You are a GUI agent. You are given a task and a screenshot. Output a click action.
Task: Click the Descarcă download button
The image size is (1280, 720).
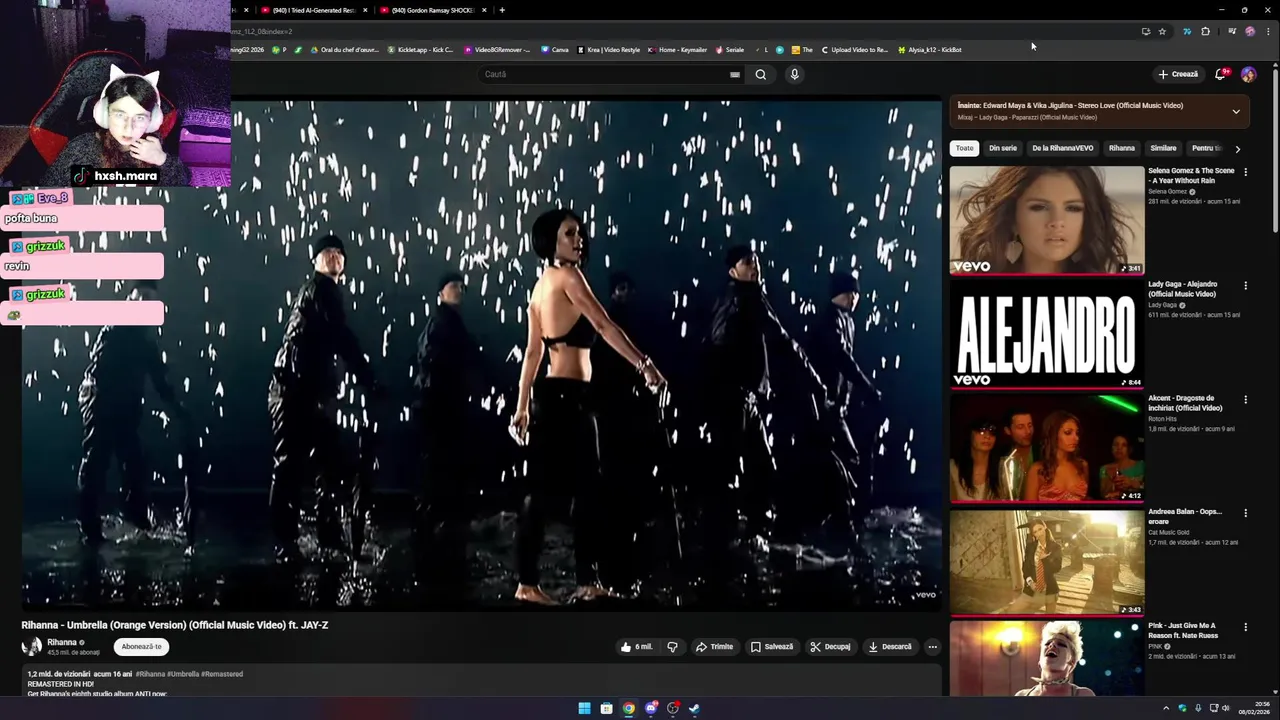click(890, 647)
